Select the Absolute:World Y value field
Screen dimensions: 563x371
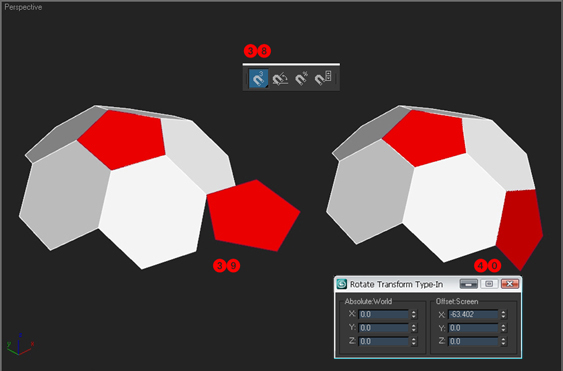pyautogui.click(x=383, y=328)
